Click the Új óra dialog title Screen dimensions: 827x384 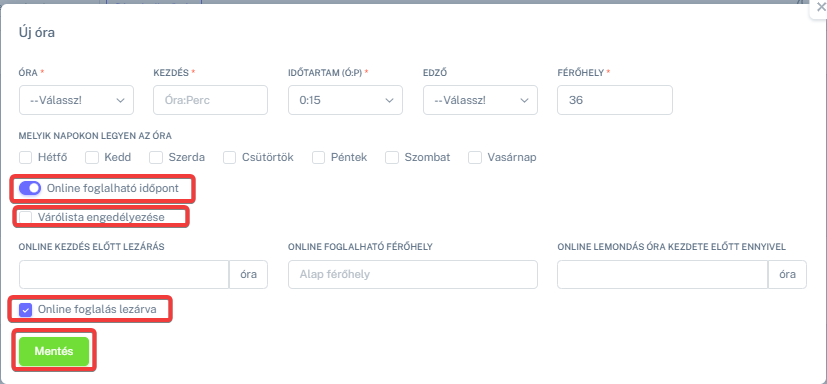(37, 33)
